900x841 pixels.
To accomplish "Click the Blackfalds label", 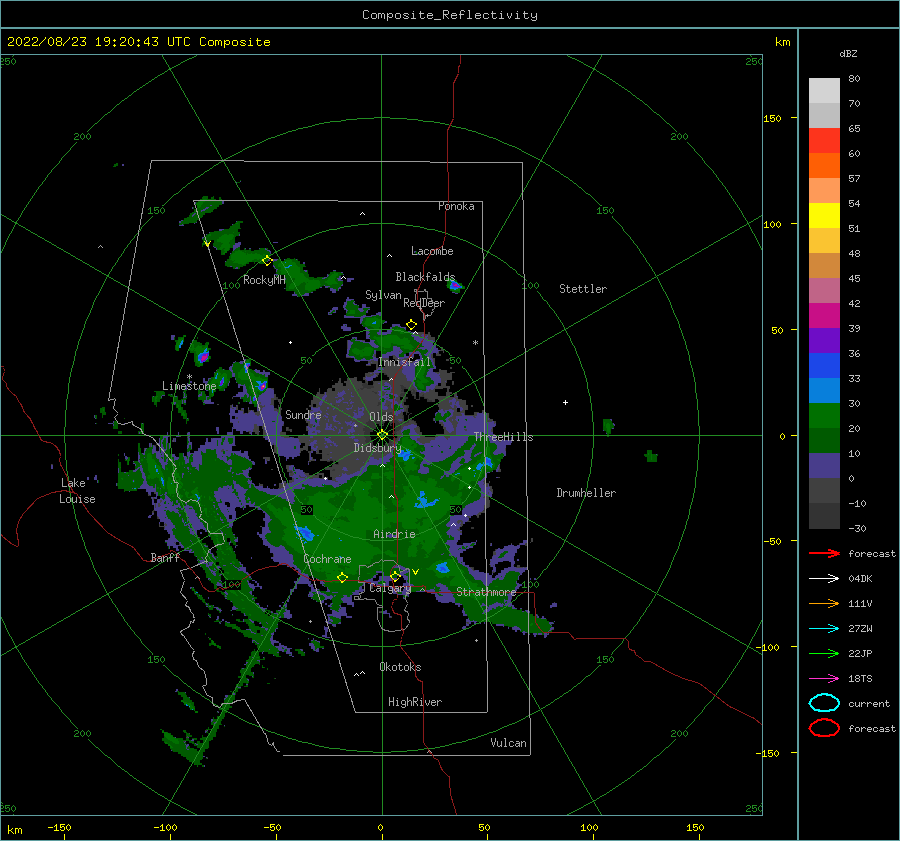I will click(425, 277).
